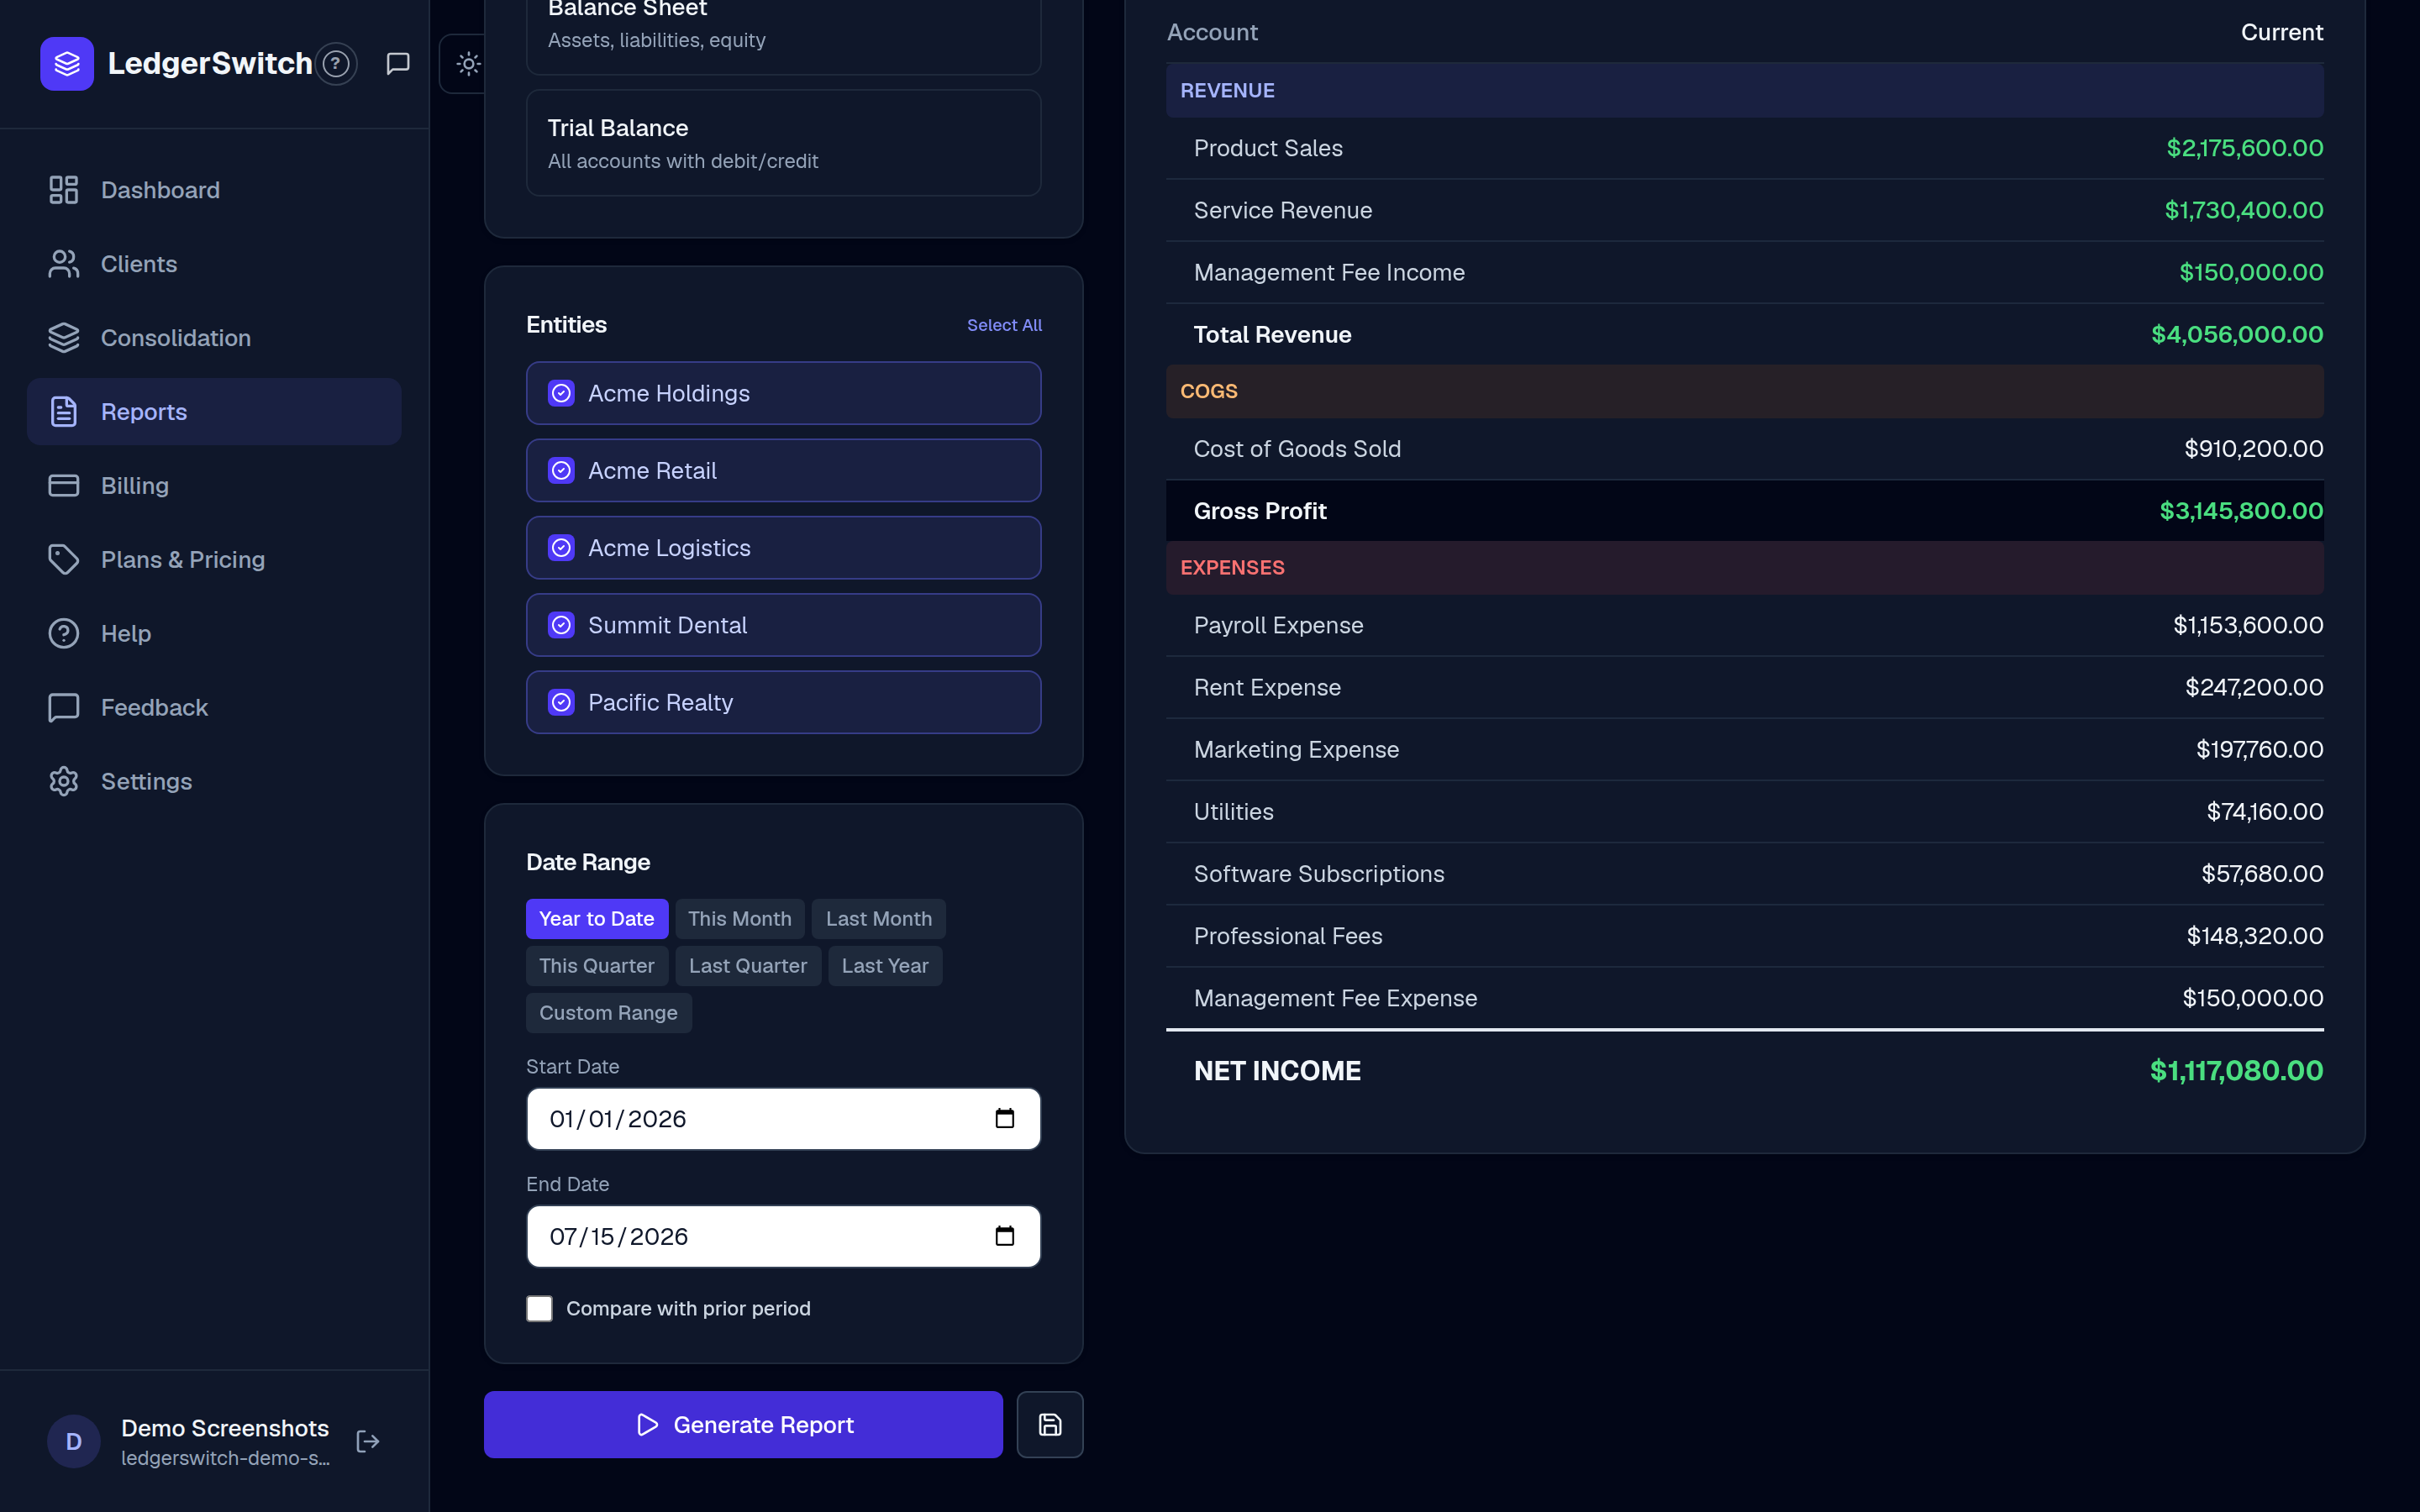Viewport: 2420px width, 1512px height.
Task: Select Custom Range option
Action: 609,1013
